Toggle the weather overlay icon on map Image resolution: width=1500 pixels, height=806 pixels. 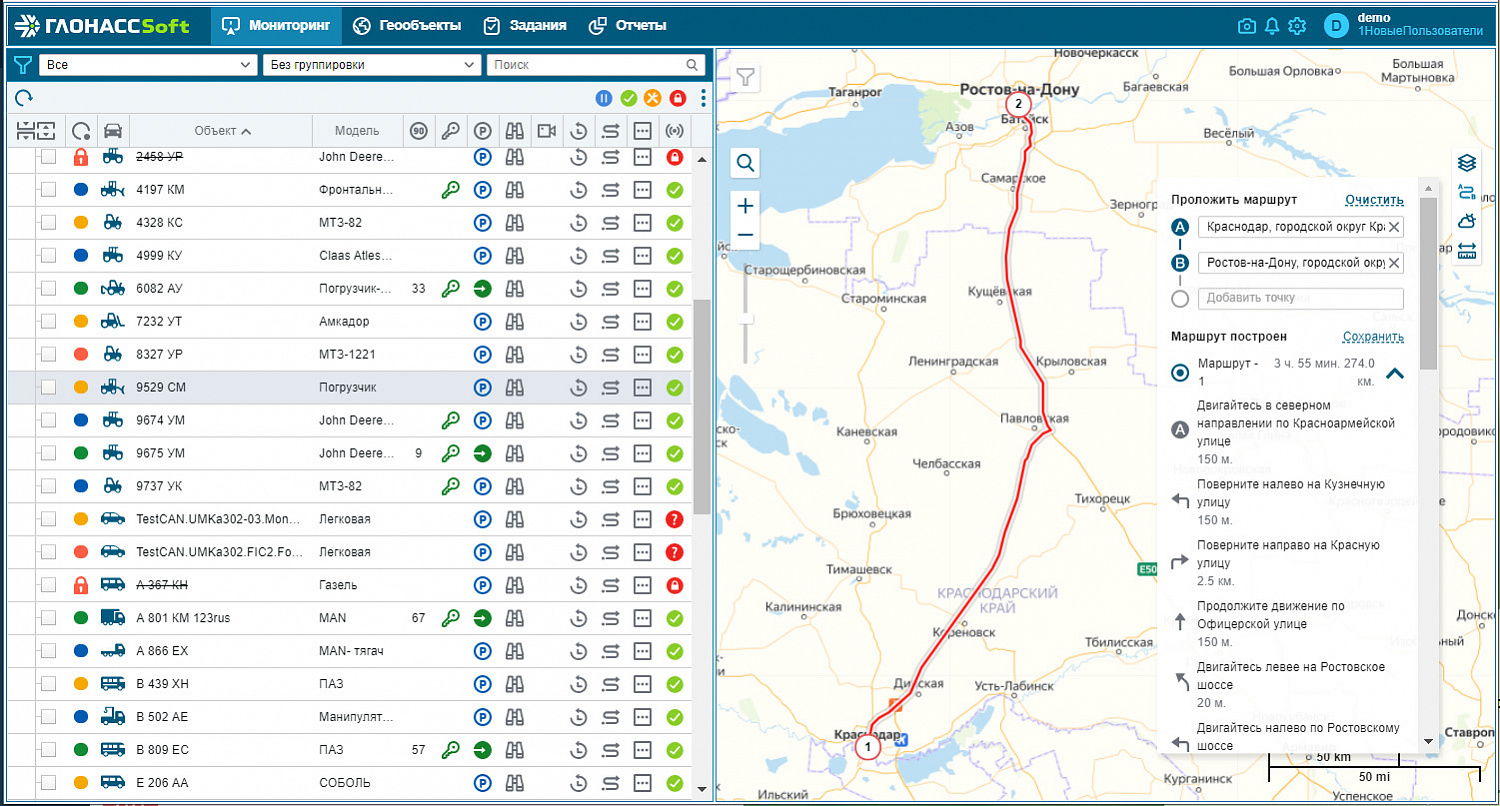(x=1466, y=221)
